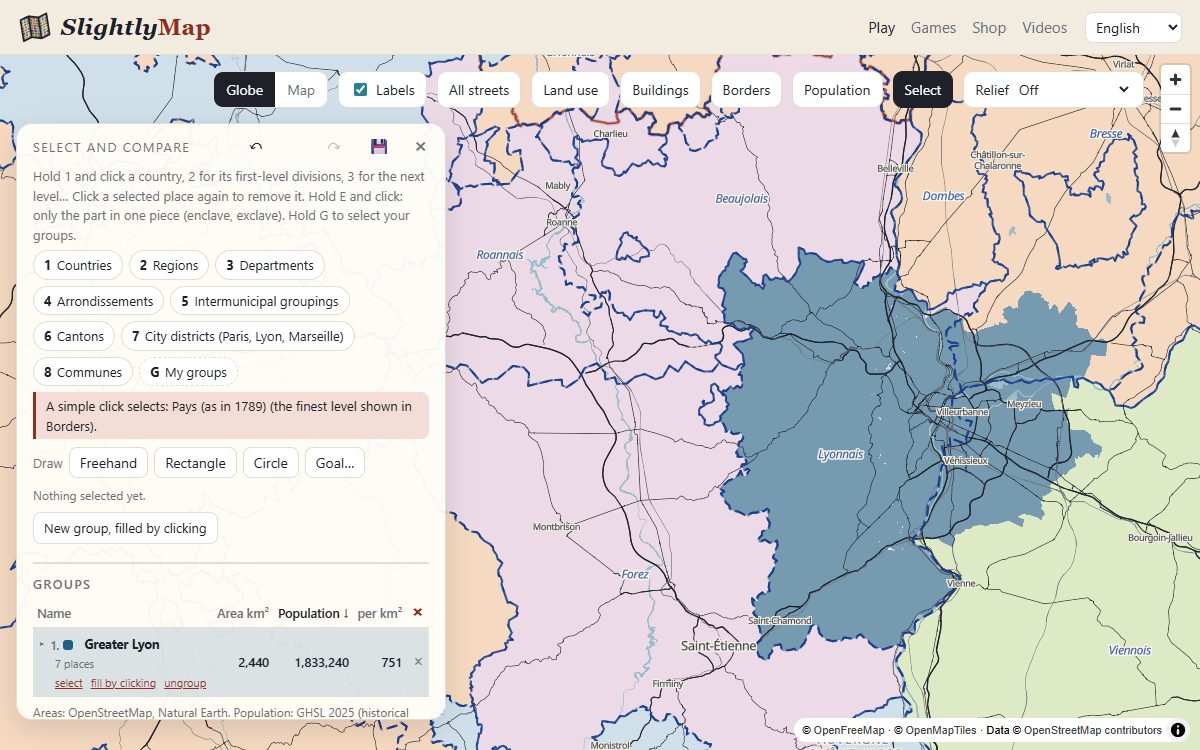This screenshot has height=750, width=1200.
Task: Toggle All streets layer
Action: 479,90
